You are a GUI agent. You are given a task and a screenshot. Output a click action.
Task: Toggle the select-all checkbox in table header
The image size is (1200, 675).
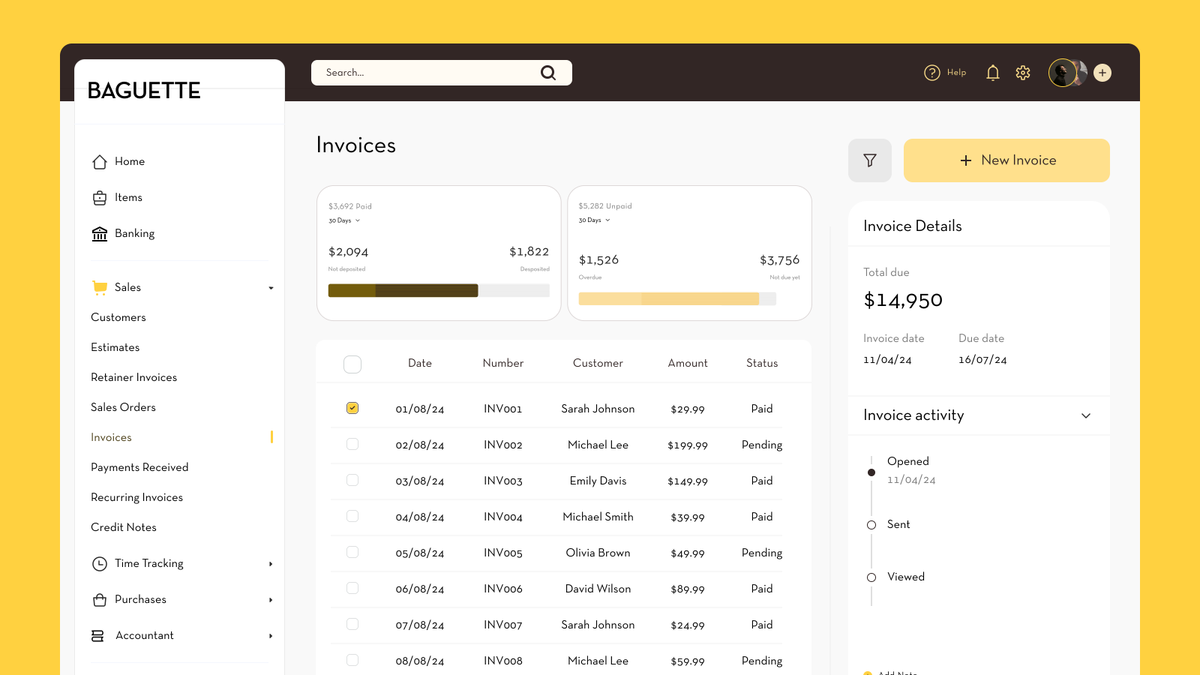(x=352, y=364)
